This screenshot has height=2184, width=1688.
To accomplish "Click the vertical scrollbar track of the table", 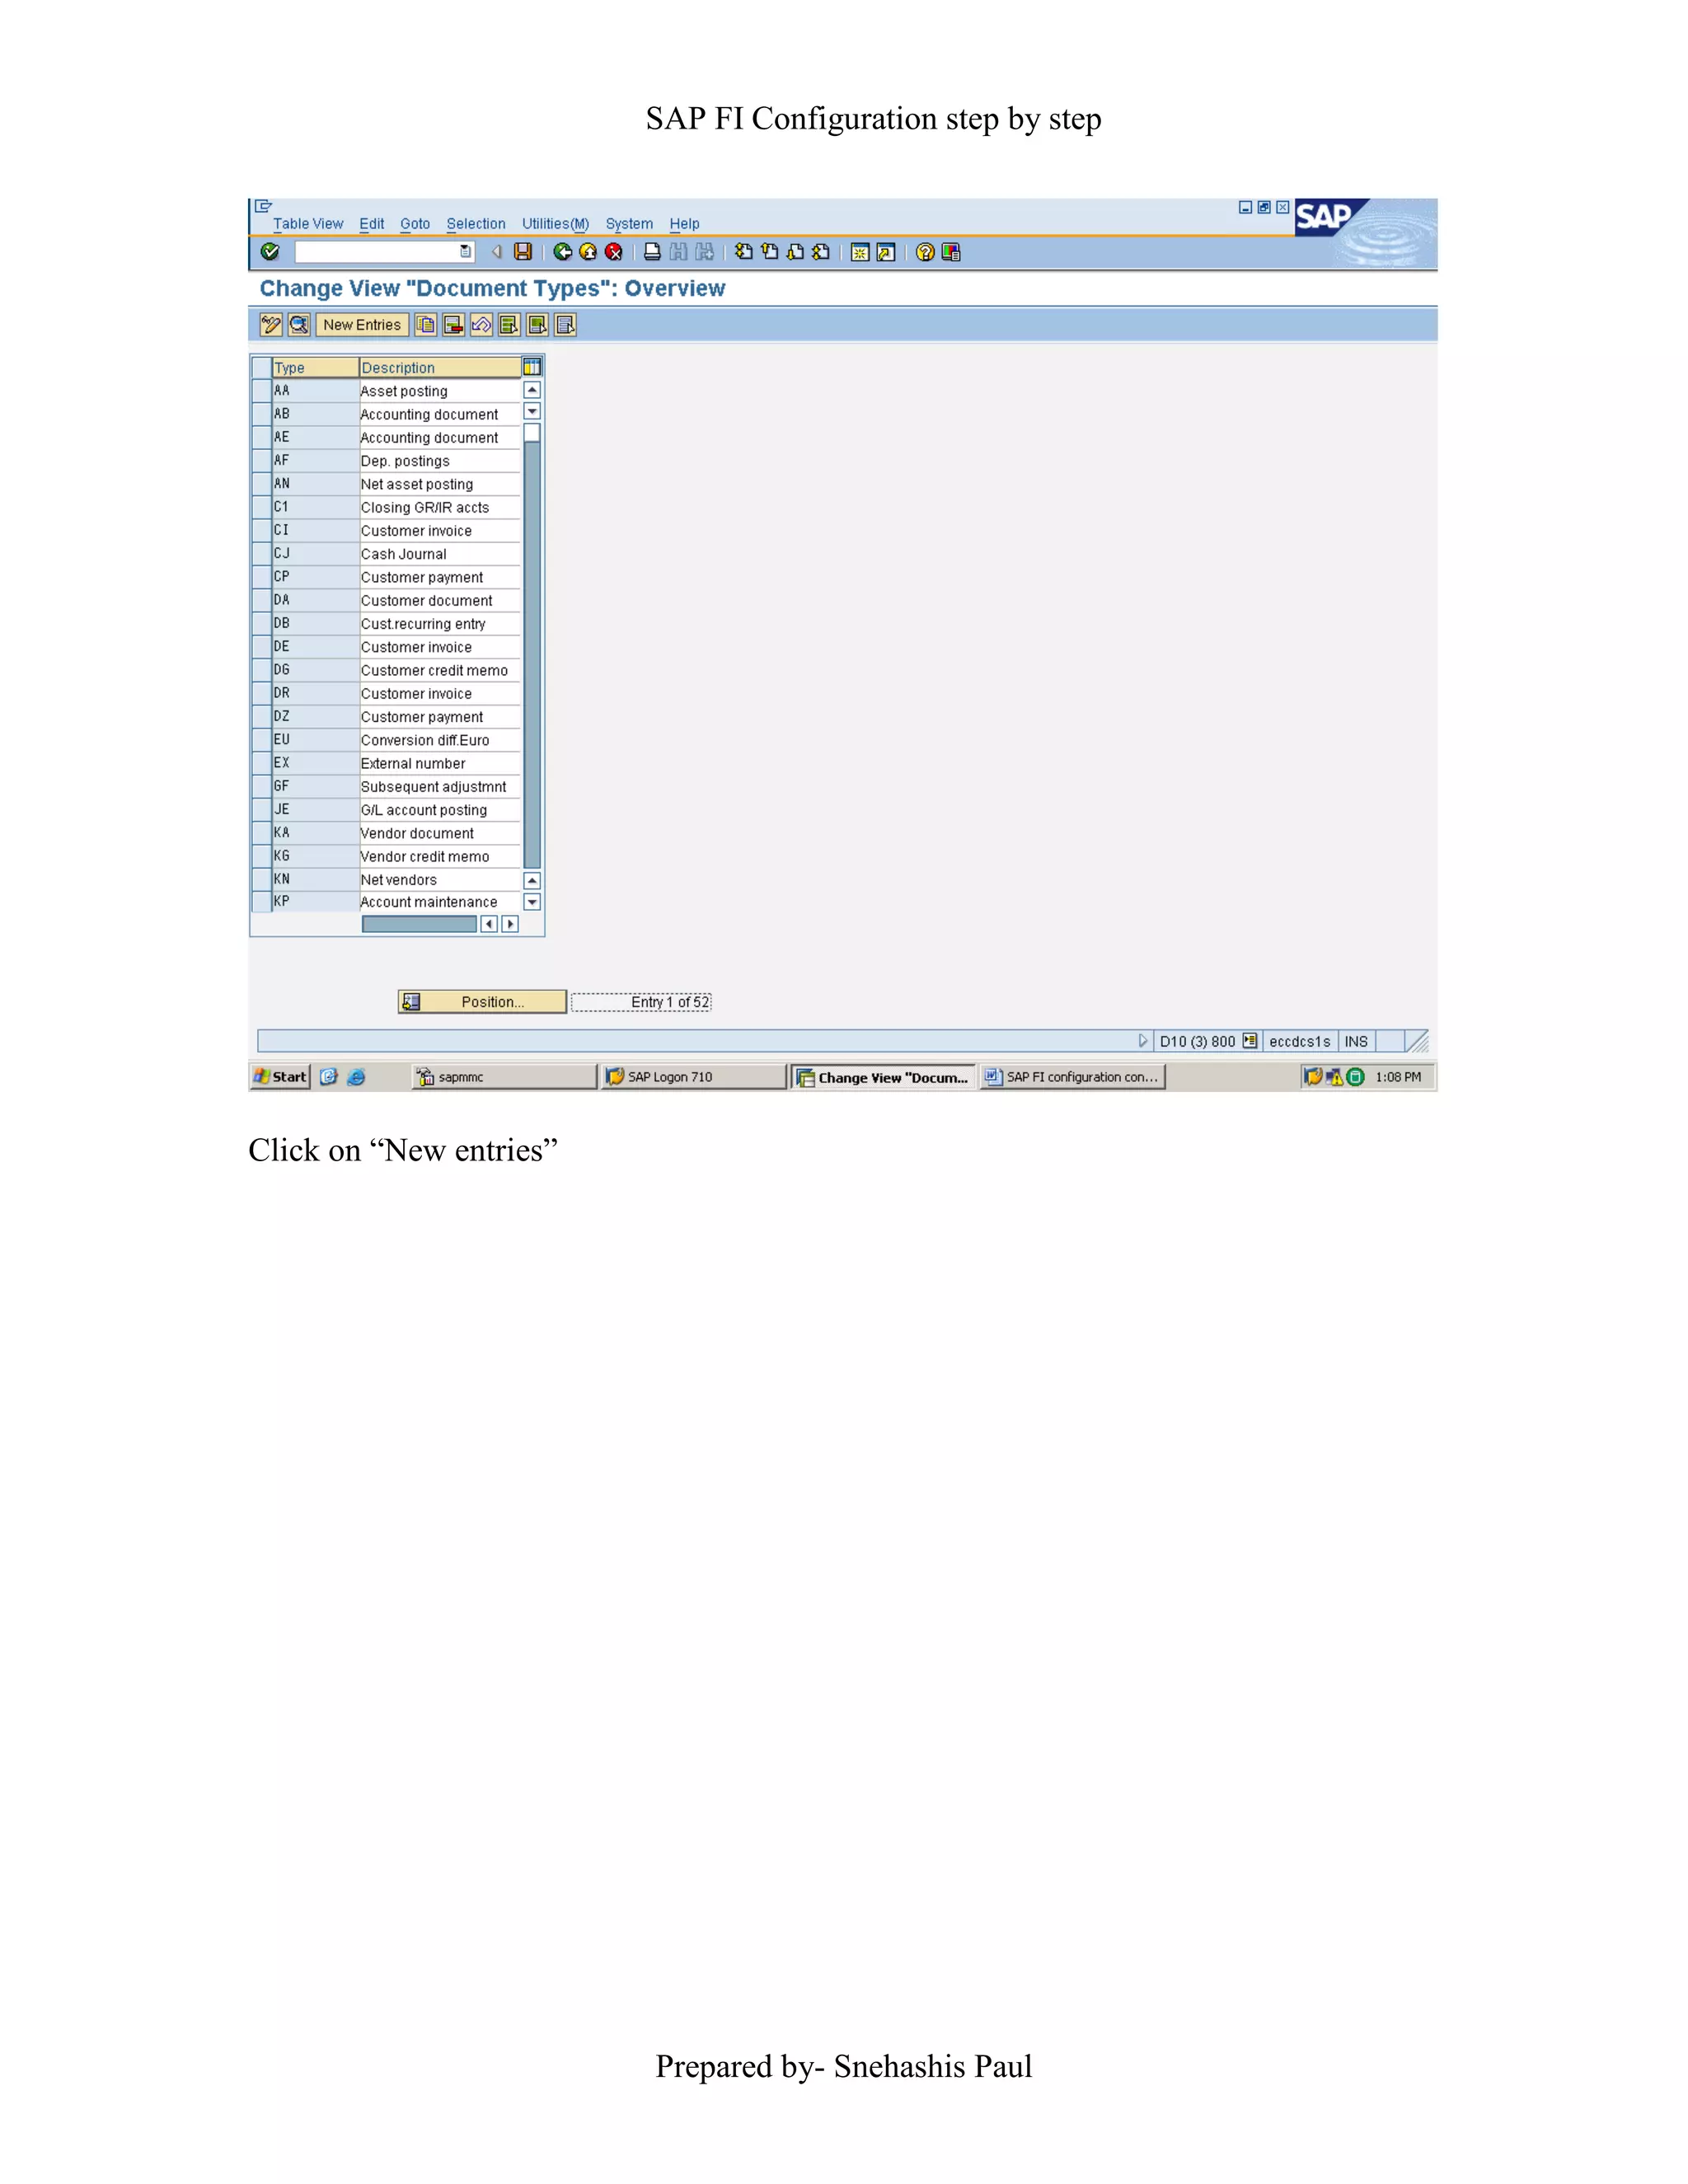I will (x=532, y=655).
